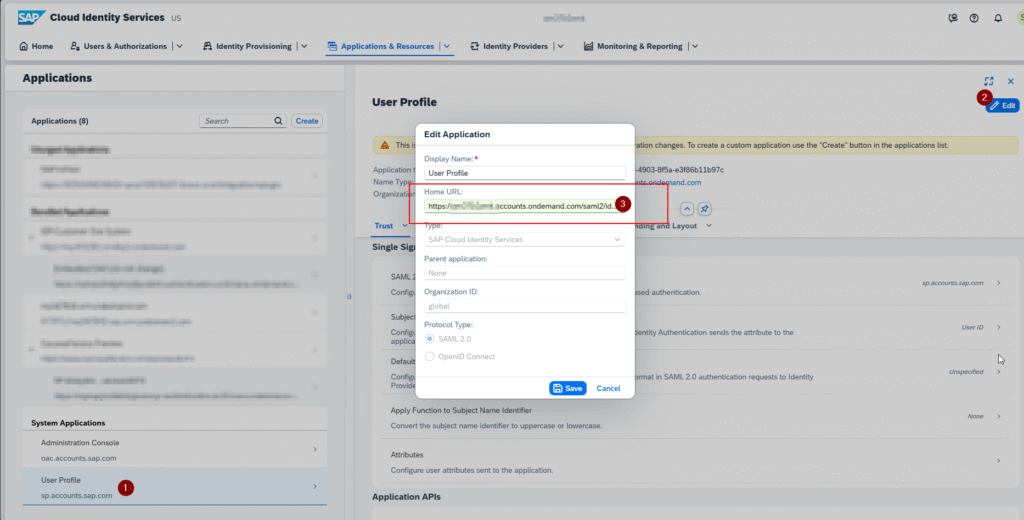The image size is (1024, 520).
Task: Open User Profile row chevron
Action: (x=315, y=486)
